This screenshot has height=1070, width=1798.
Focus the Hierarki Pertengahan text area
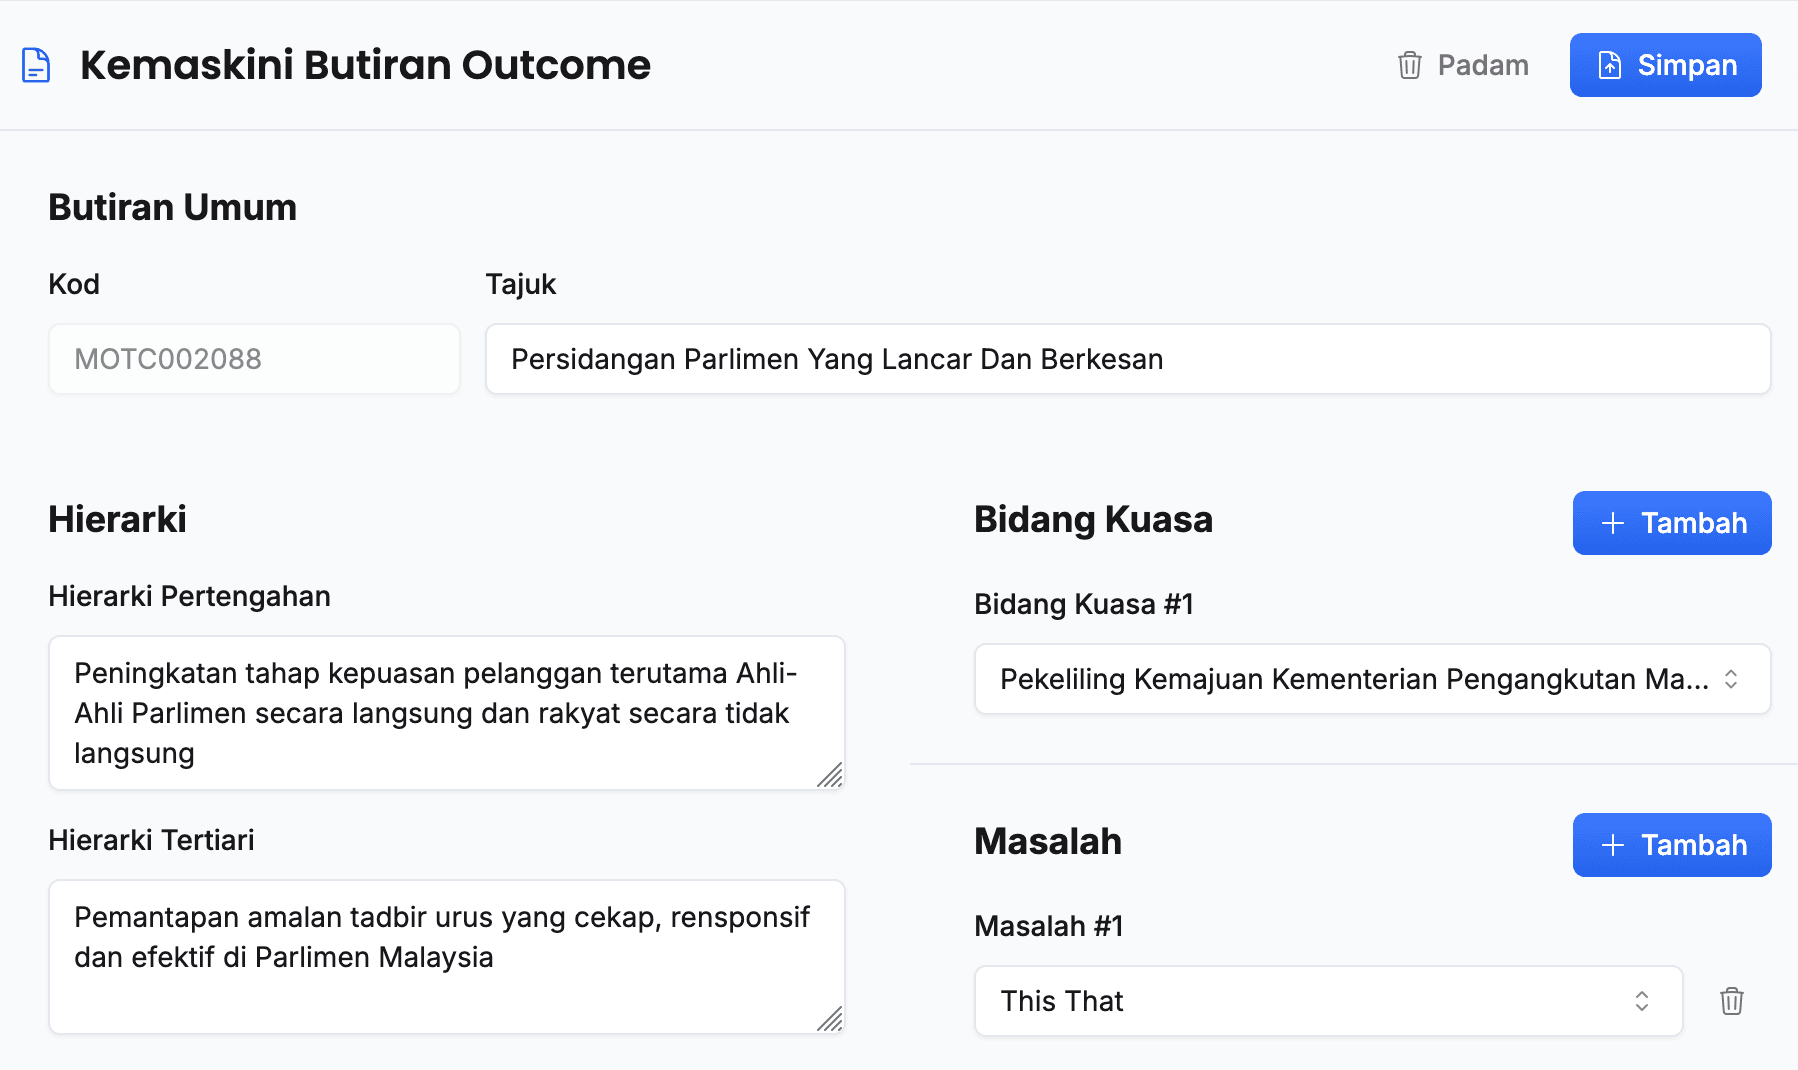(x=446, y=713)
